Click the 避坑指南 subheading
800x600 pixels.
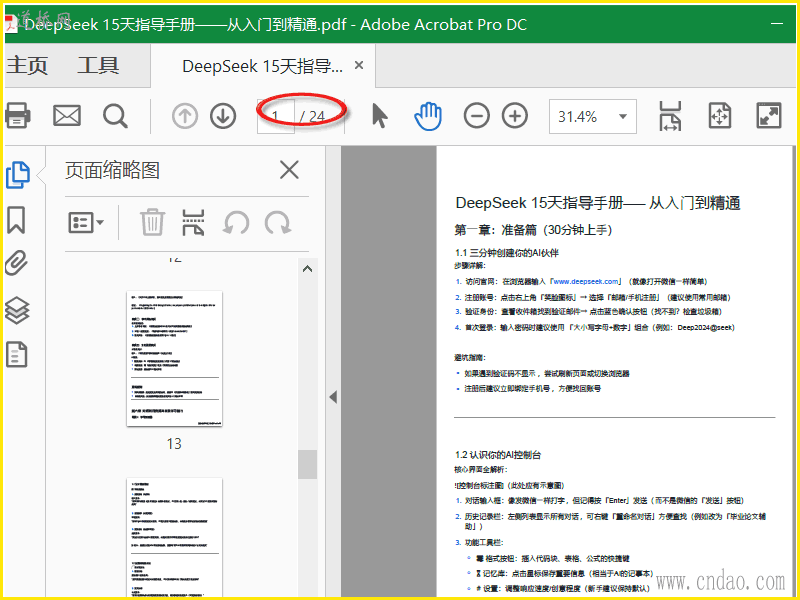click(470, 358)
